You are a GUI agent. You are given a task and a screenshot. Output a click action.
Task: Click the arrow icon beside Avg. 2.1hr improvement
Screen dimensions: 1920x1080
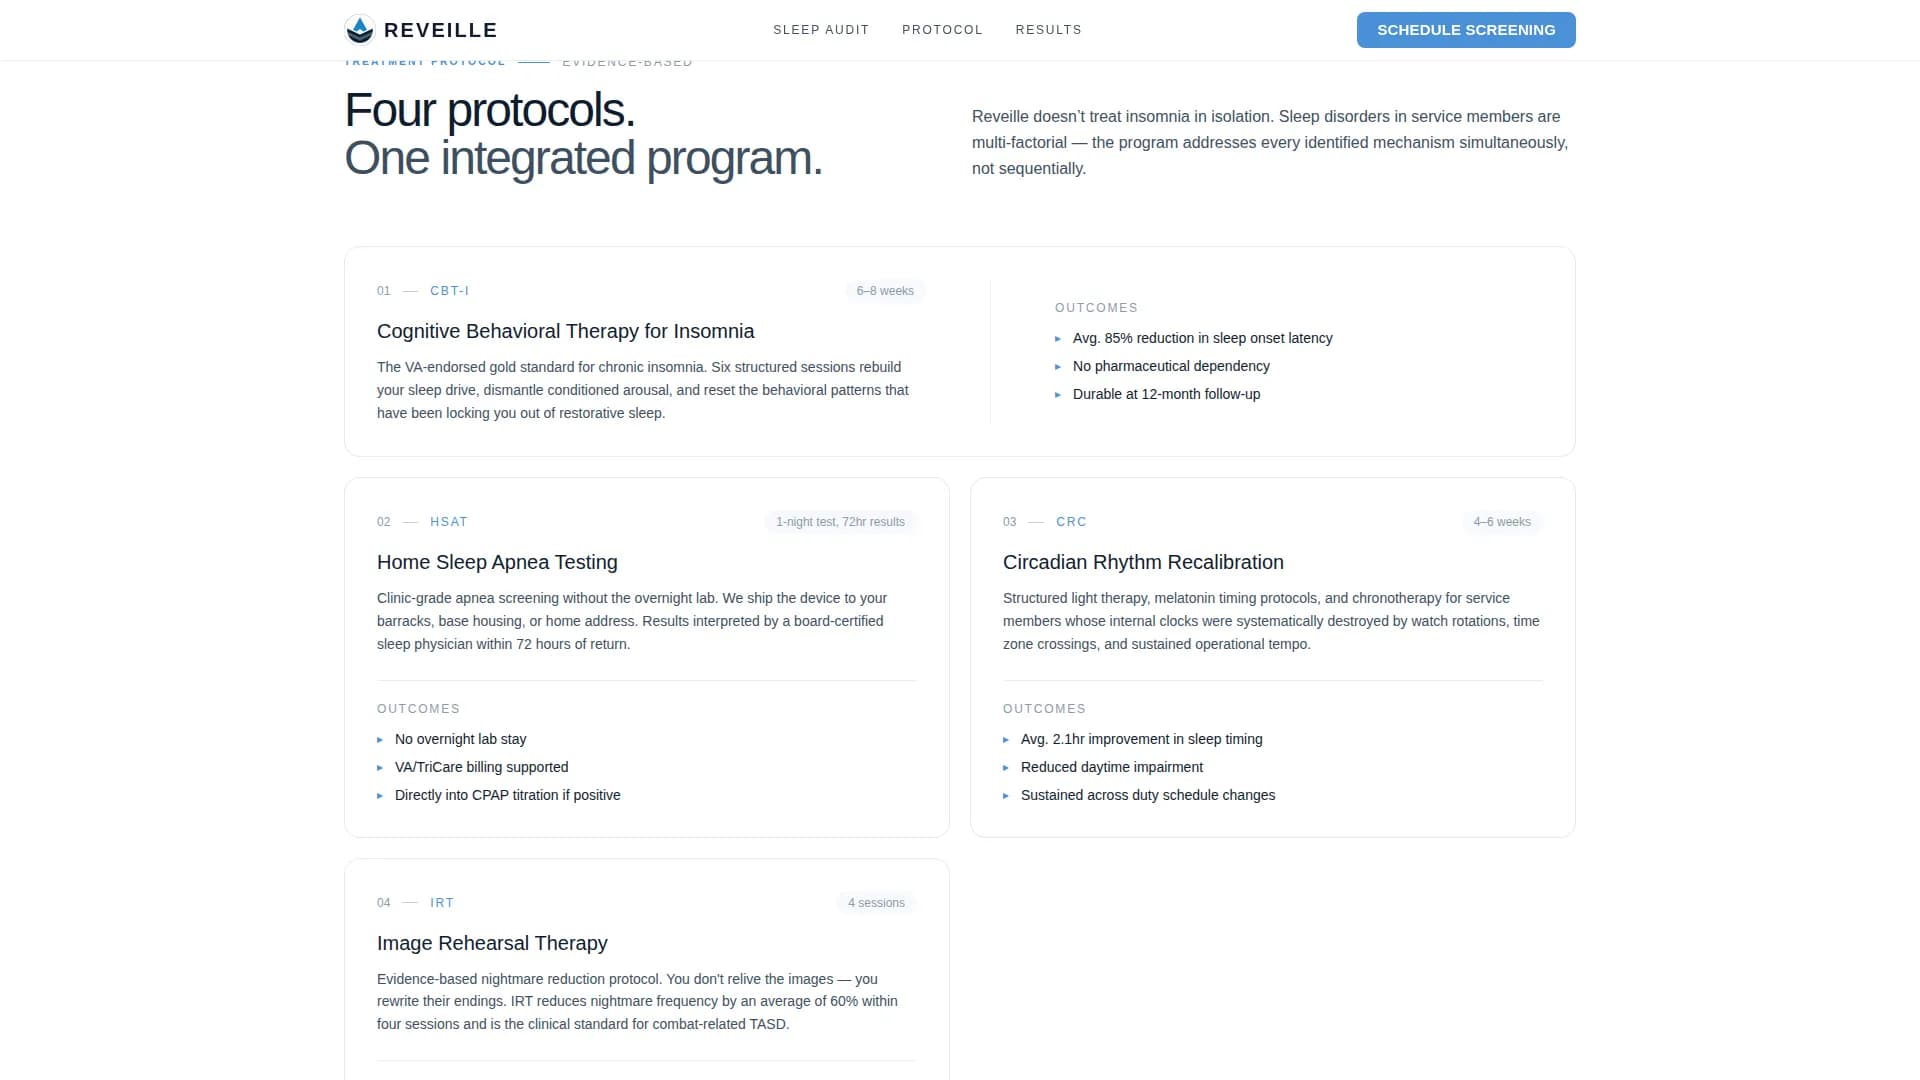1006,740
